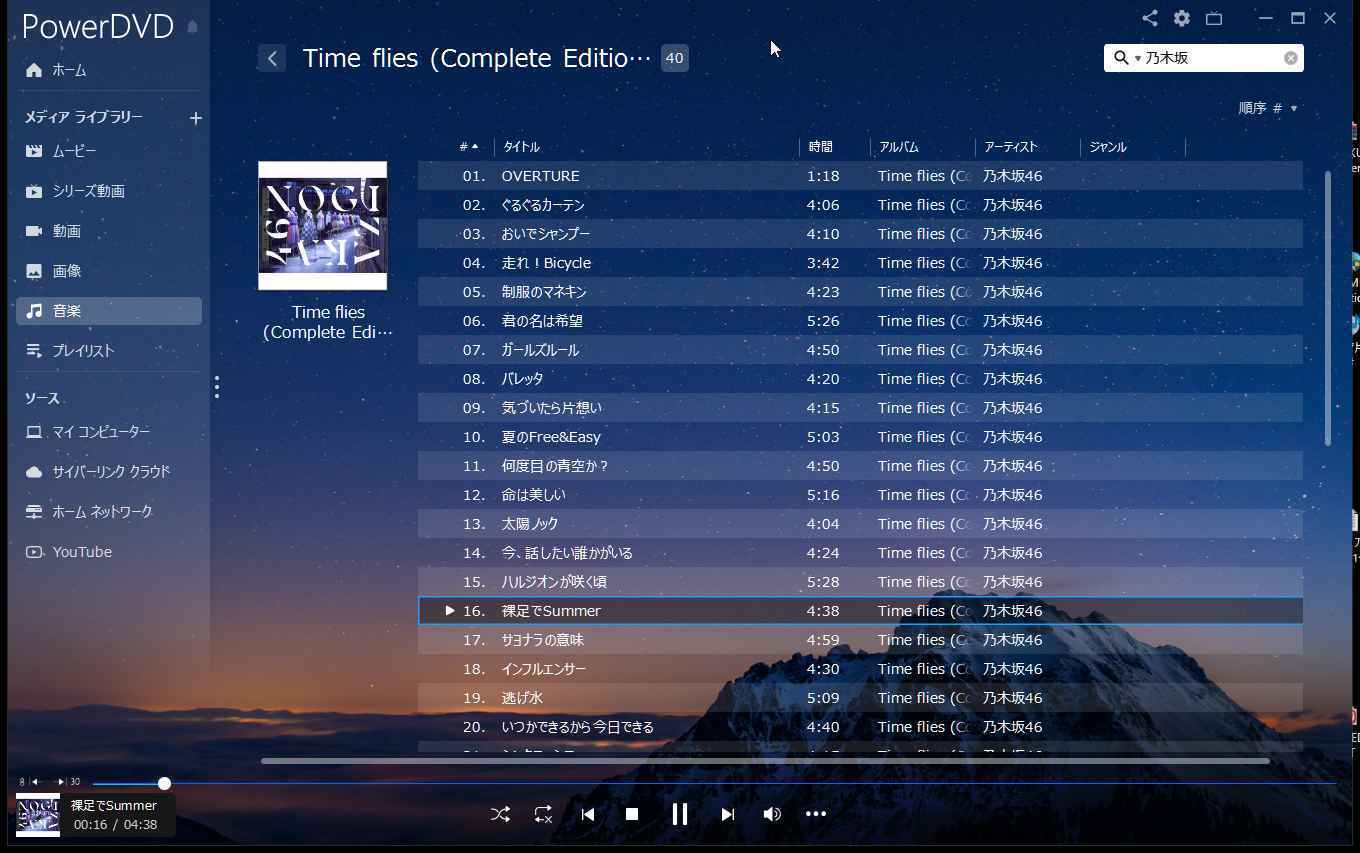Select track 夏のFree&Easy
Image resolution: width=1360 pixels, height=853 pixels.
point(860,437)
